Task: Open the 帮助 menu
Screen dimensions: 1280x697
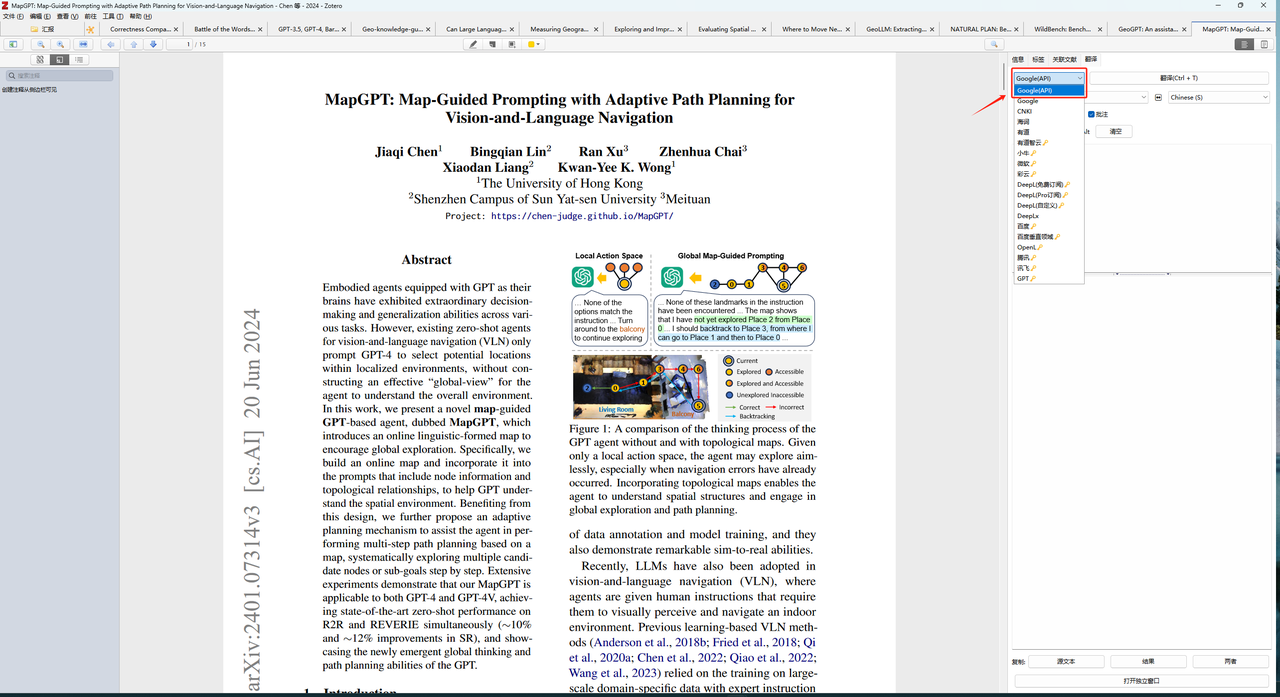Action: click(x=141, y=16)
